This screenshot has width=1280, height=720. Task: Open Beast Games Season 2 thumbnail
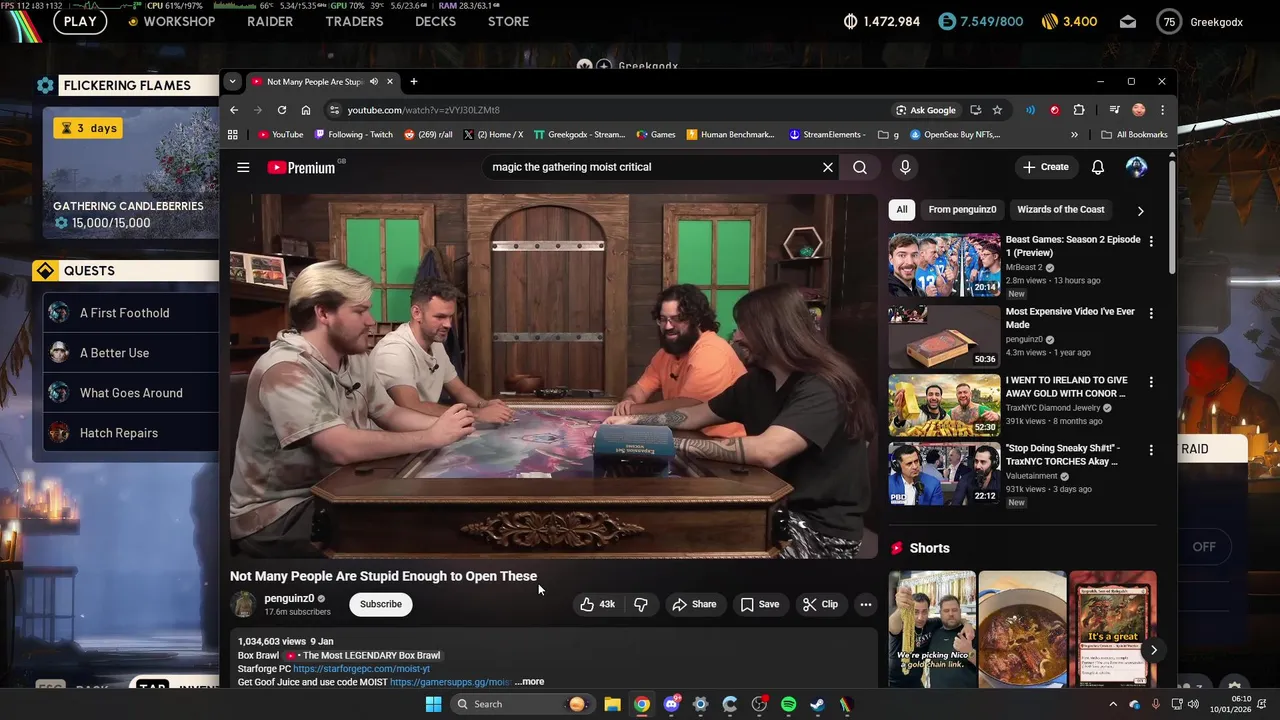point(944,265)
